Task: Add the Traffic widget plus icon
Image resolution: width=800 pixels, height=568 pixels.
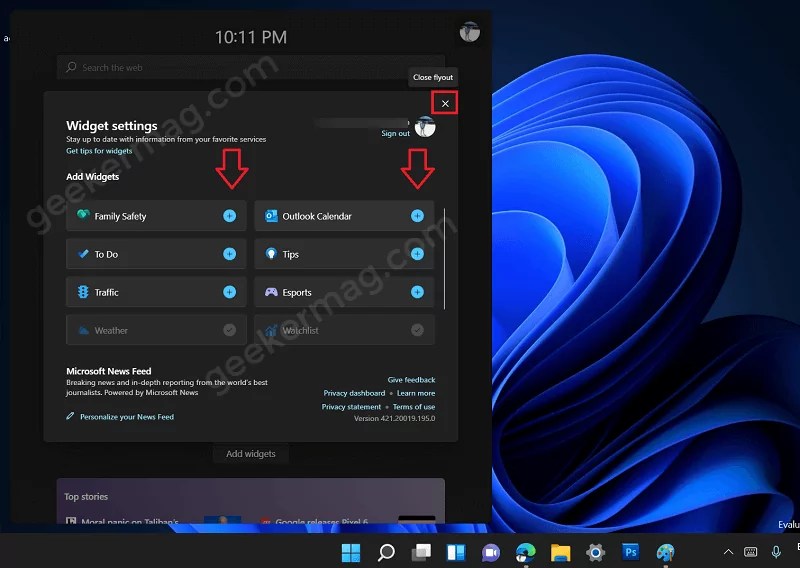Action: click(230, 292)
